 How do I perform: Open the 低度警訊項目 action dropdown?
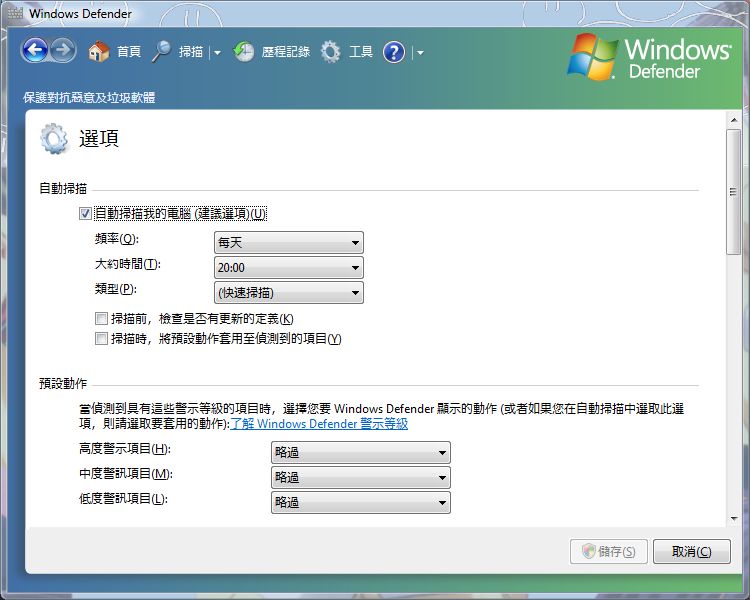click(x=361, y=502)
